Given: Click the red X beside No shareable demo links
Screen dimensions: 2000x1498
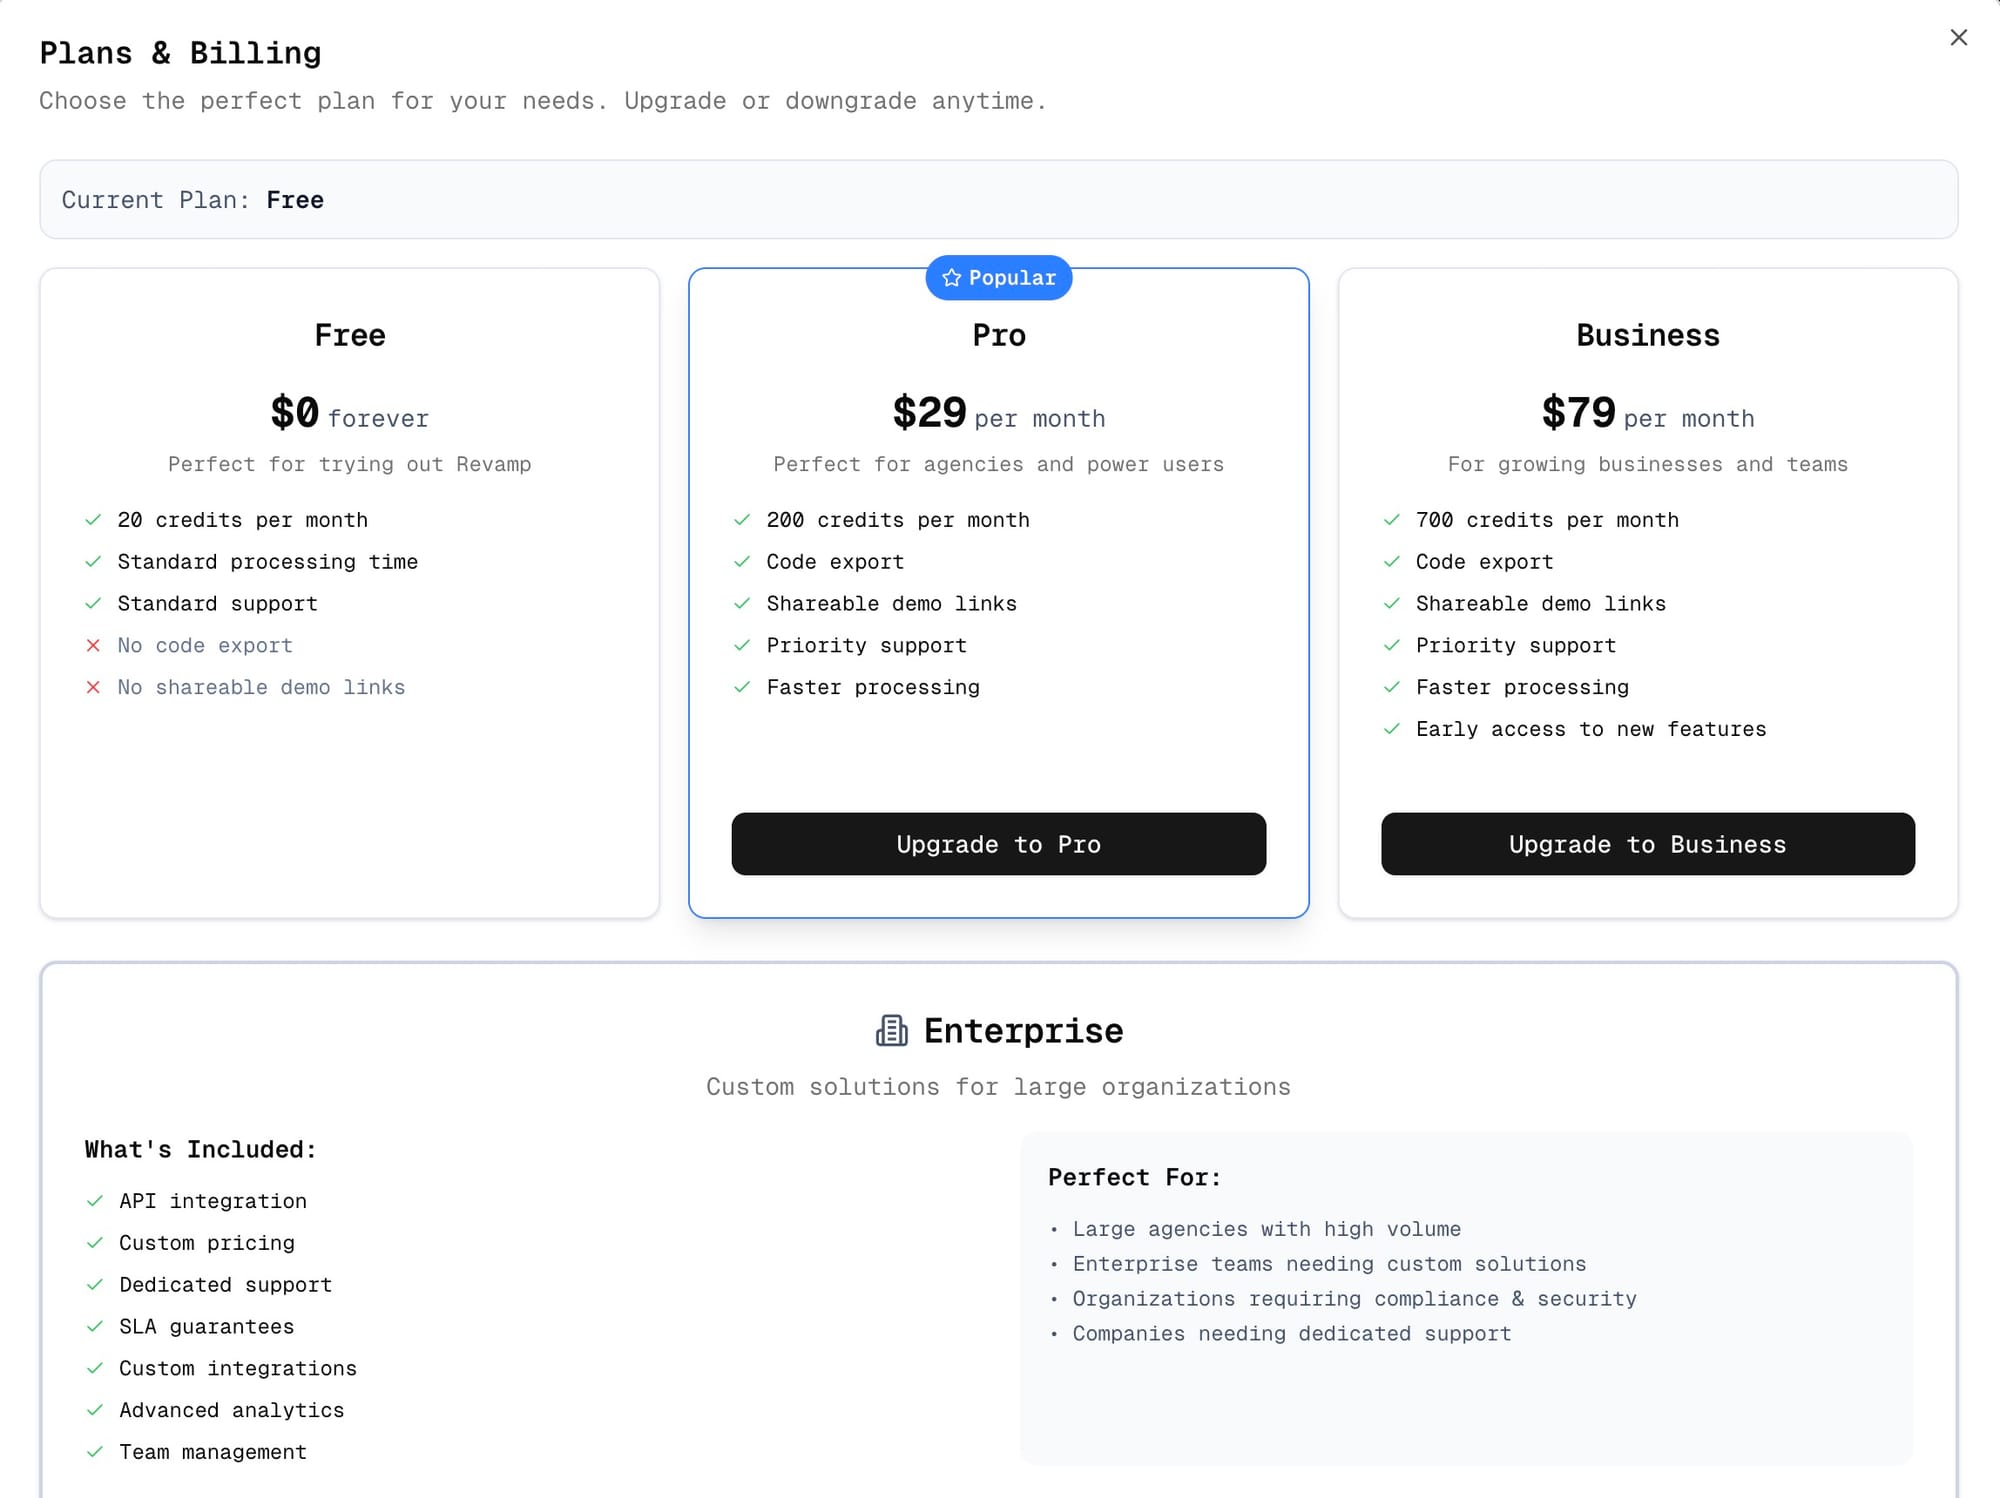Looking at the screenshot, I should 93,687.
